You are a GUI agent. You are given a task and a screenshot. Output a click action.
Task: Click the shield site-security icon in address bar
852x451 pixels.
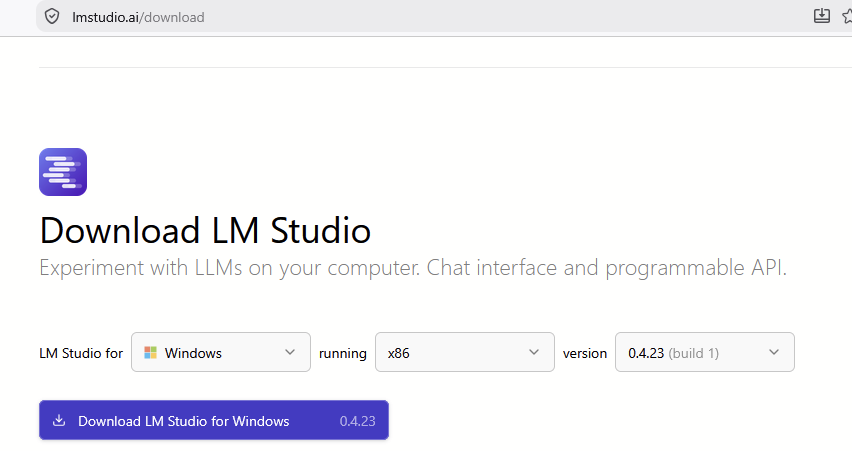[x=52, y=17]
